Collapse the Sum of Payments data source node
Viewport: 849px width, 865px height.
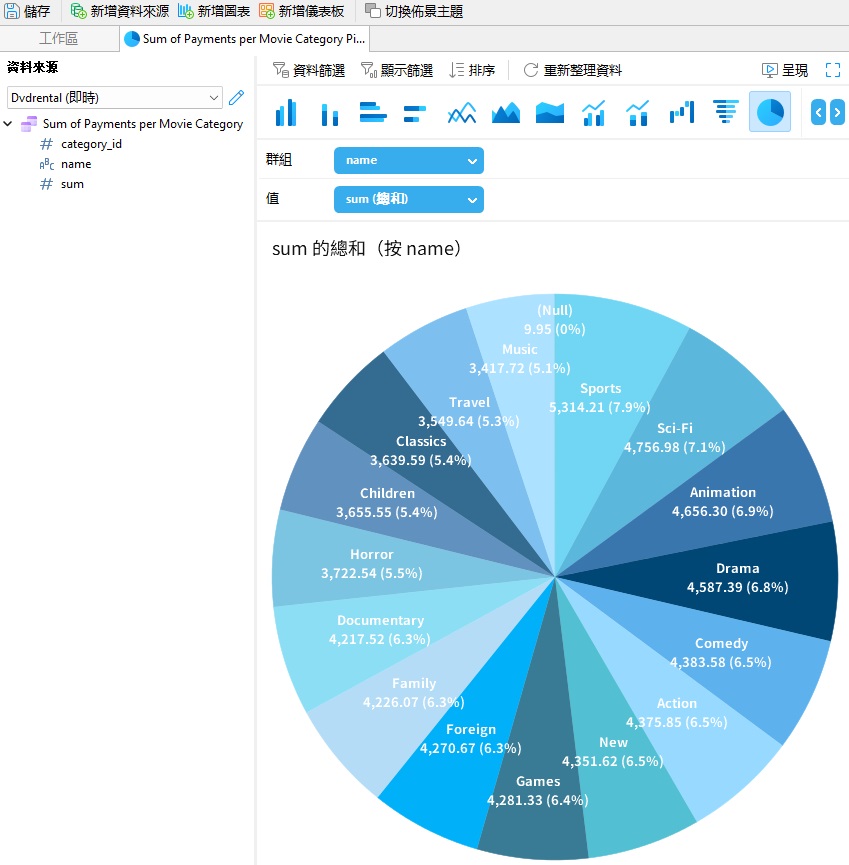pos(10,124)
